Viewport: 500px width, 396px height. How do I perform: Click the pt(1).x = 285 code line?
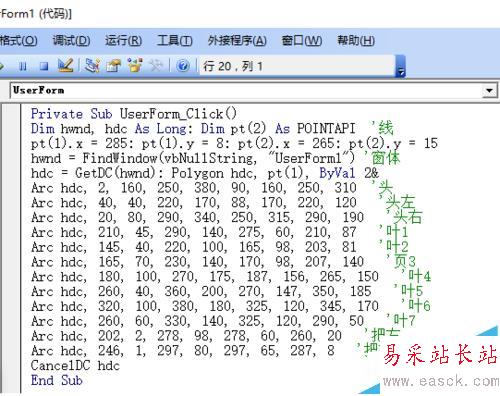234,143
